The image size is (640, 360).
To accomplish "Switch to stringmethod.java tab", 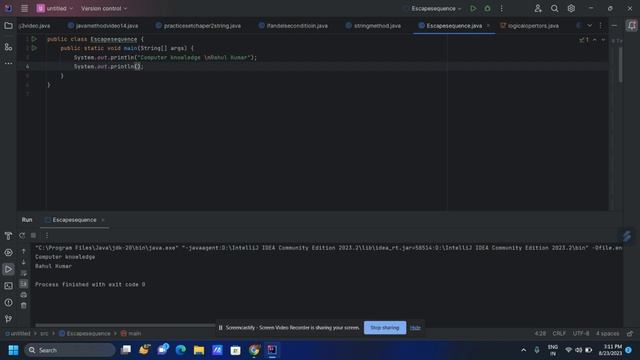I will [x=373, y=26].
